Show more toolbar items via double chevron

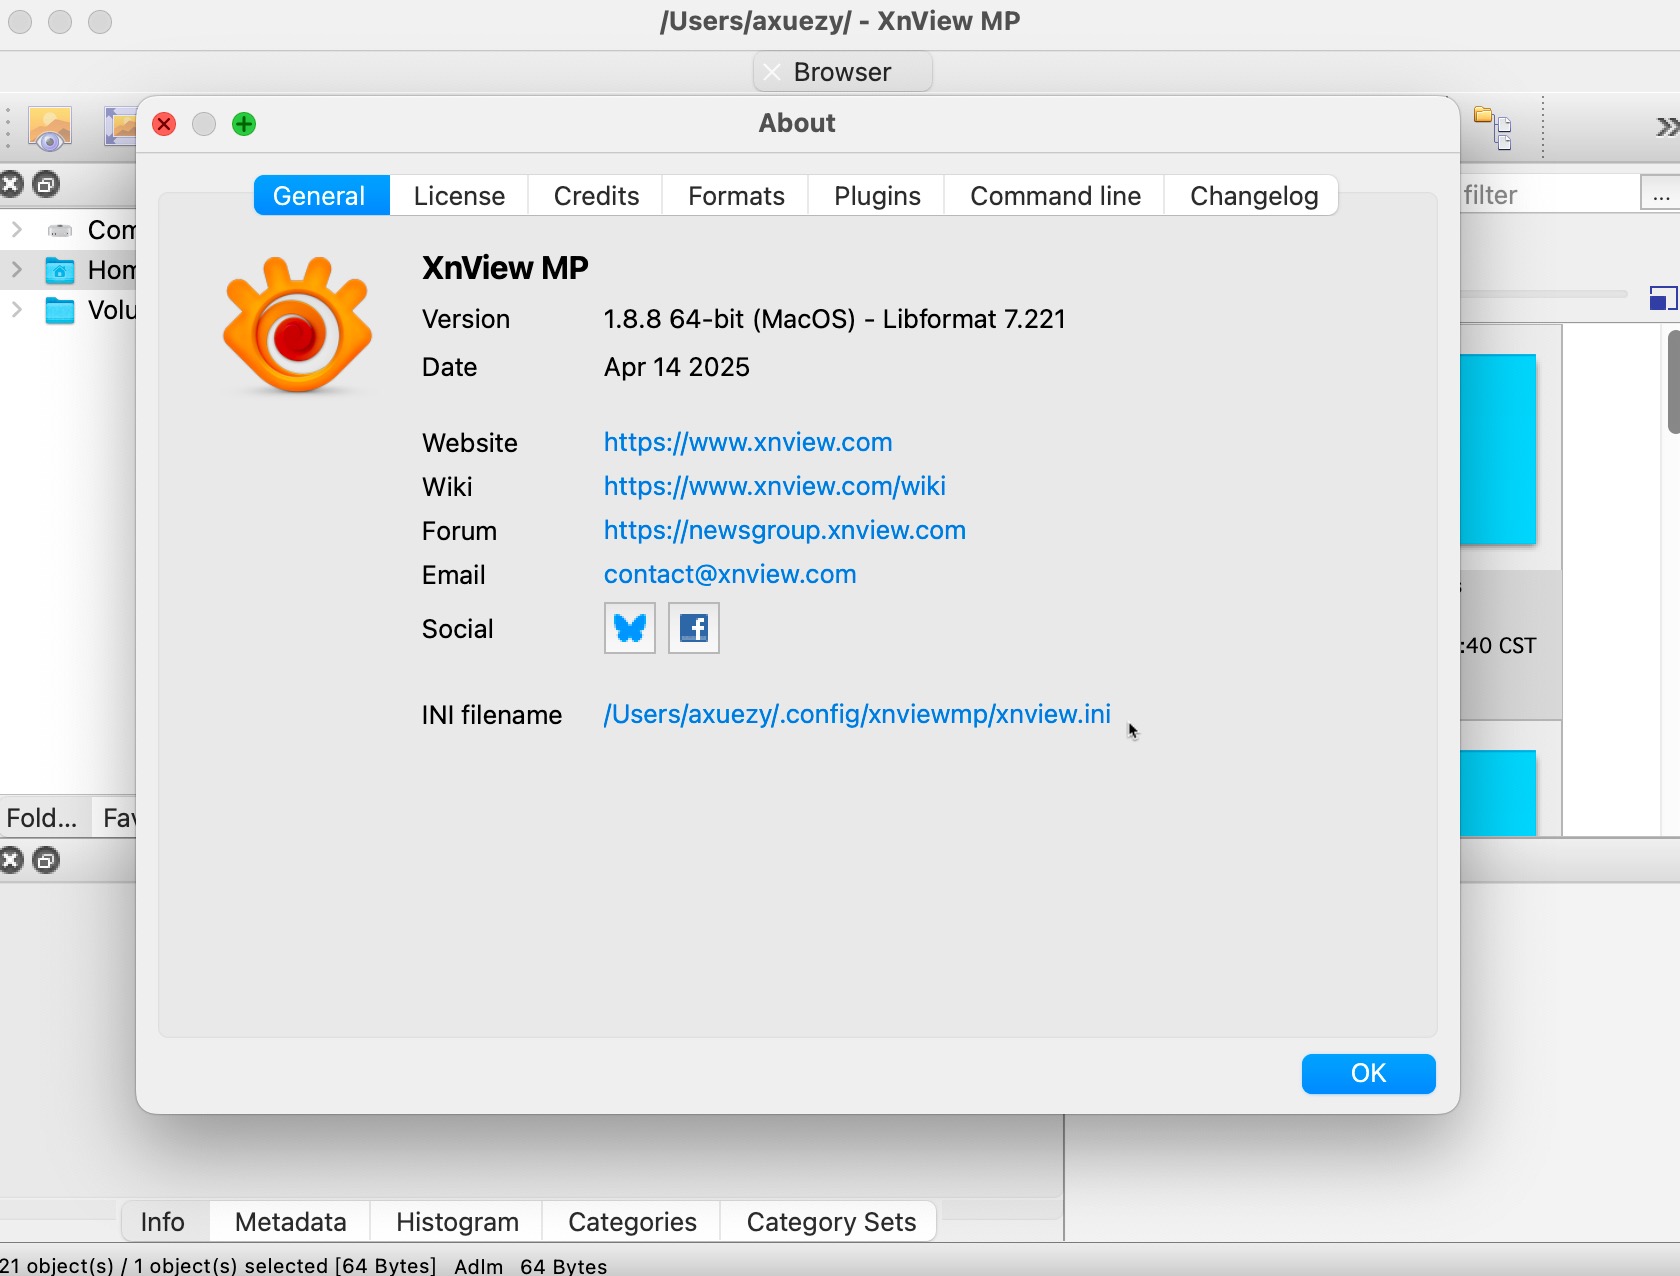pyautogui.click(x=1666, y=127)
